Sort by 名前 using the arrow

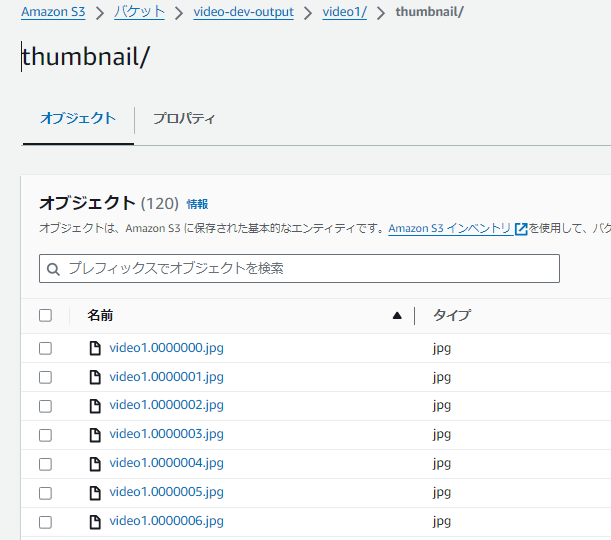397,315
